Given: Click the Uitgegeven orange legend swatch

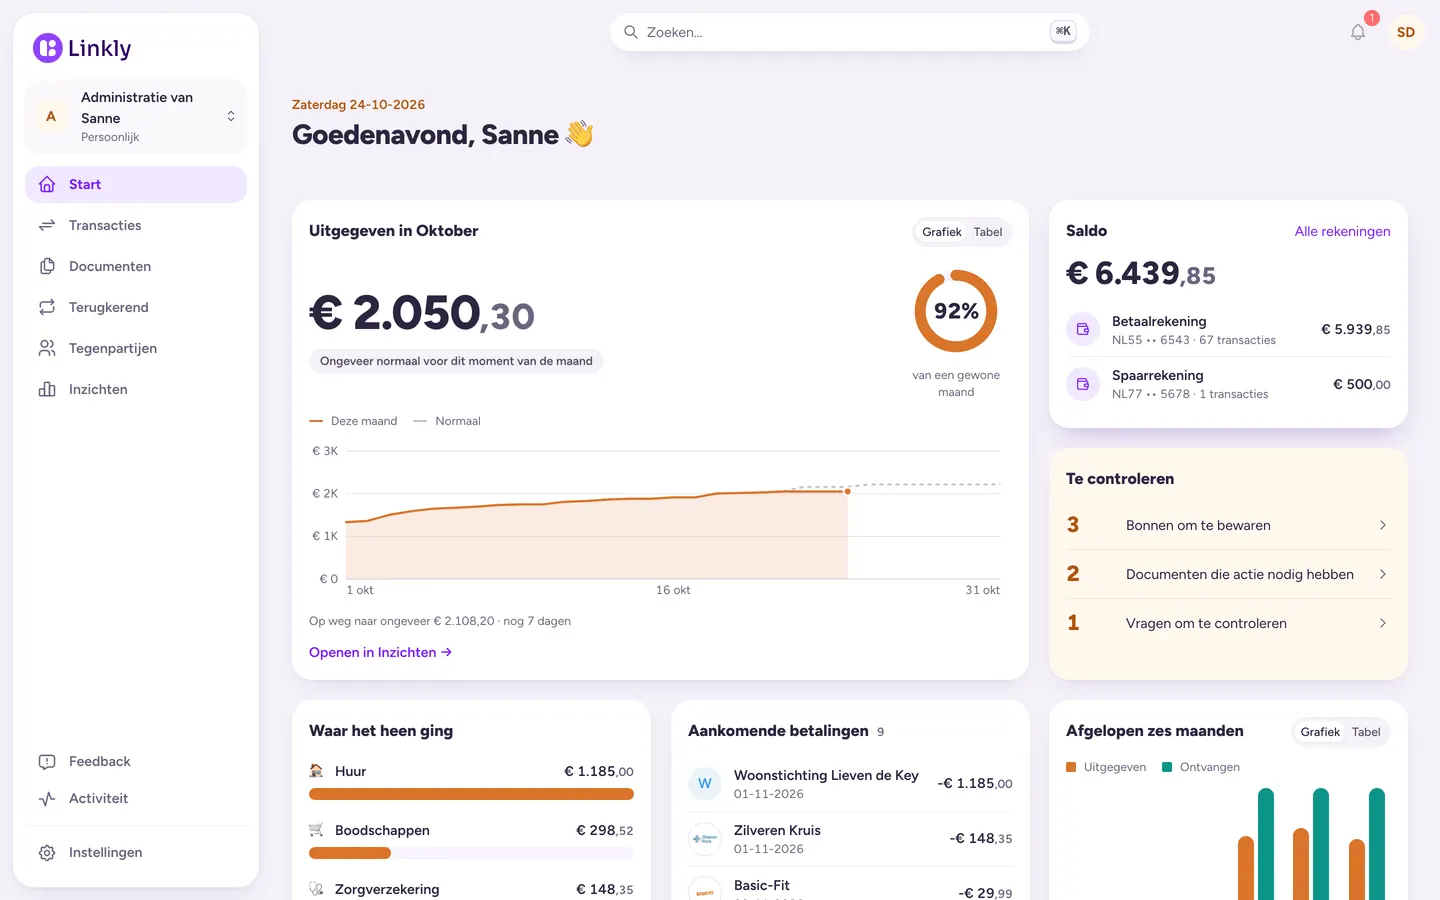Looking at the screenshot, I should point(1071,767).
